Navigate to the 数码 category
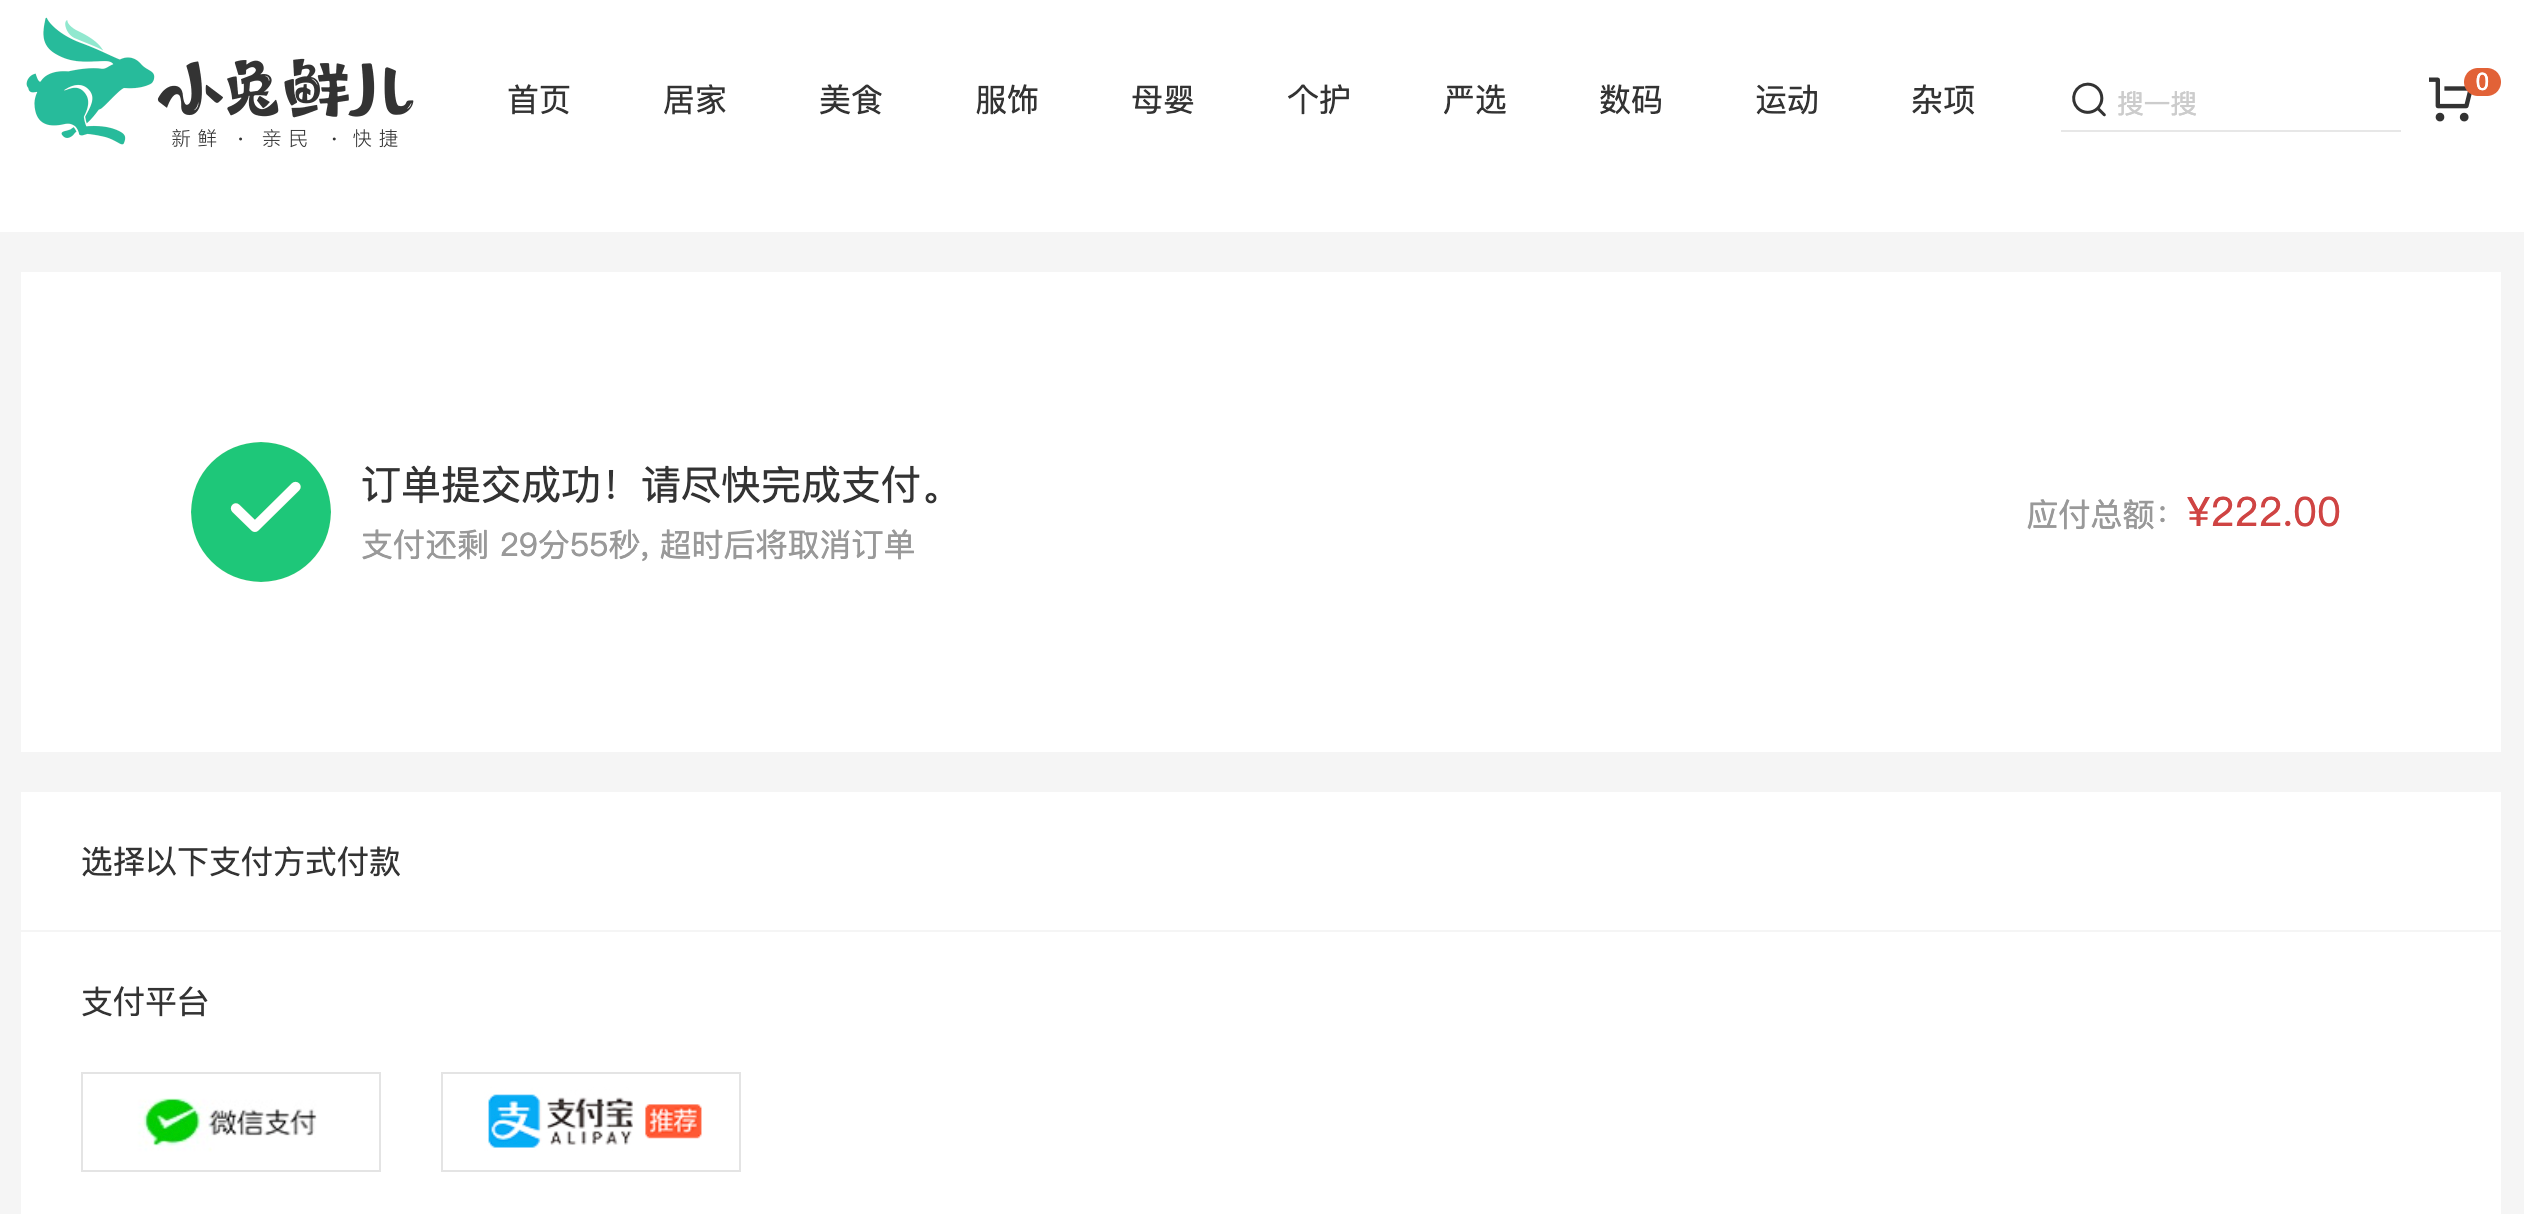2524x1214 pixels. tap(1631, 100)
